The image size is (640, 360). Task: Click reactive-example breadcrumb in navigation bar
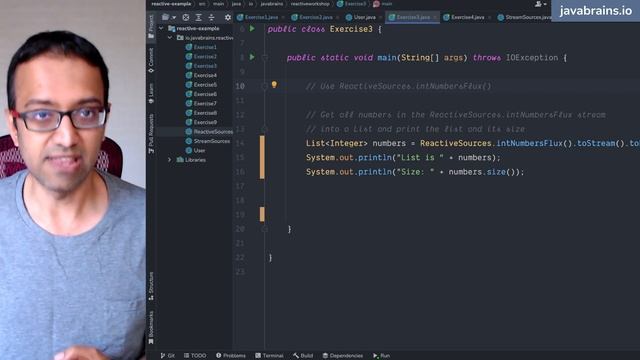tap(171, 4)
